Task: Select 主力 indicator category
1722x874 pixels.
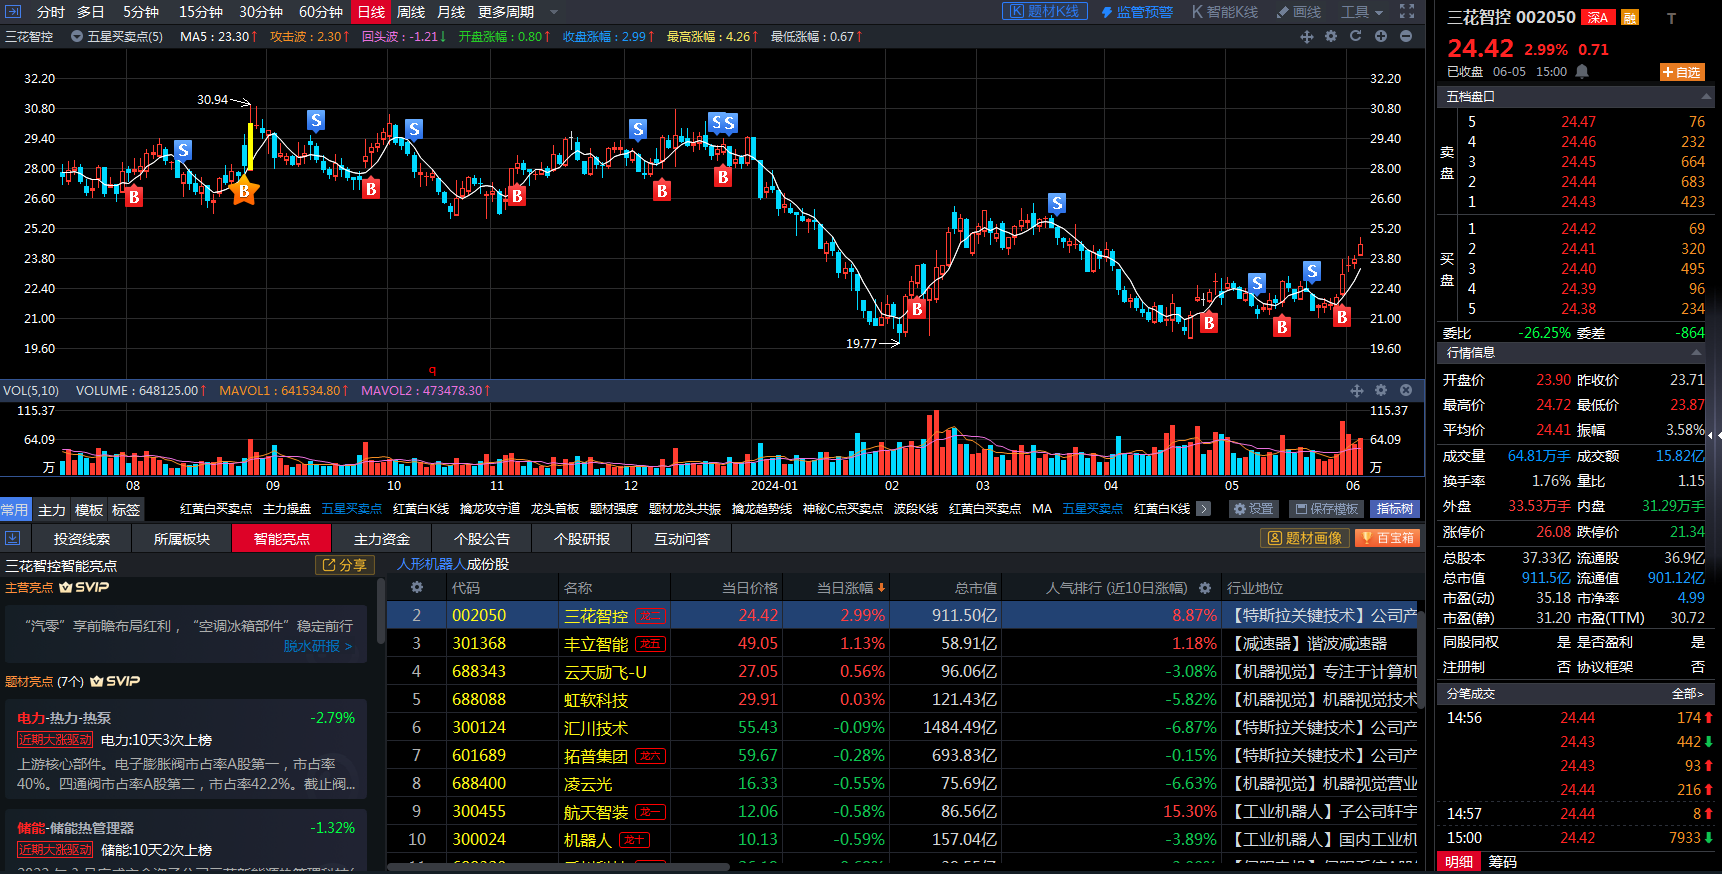Action: point(52,509)
